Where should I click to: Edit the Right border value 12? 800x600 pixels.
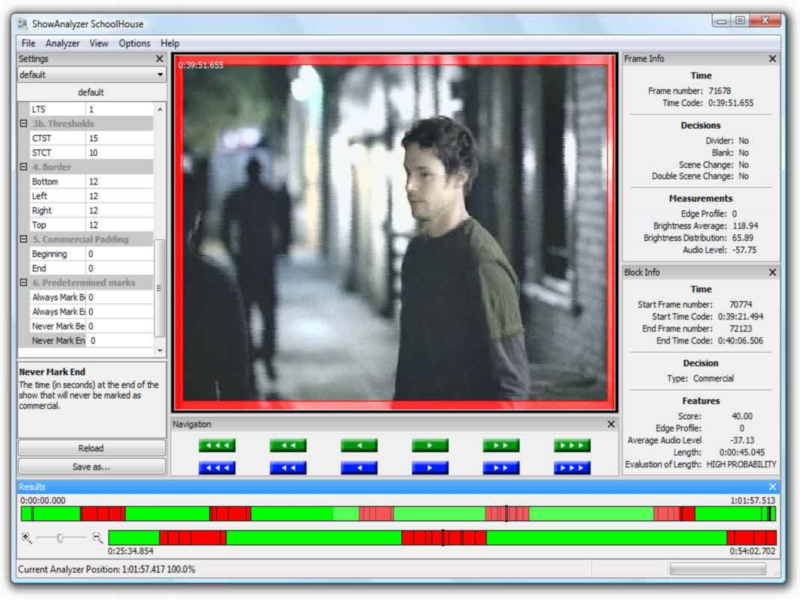[119, 210]
